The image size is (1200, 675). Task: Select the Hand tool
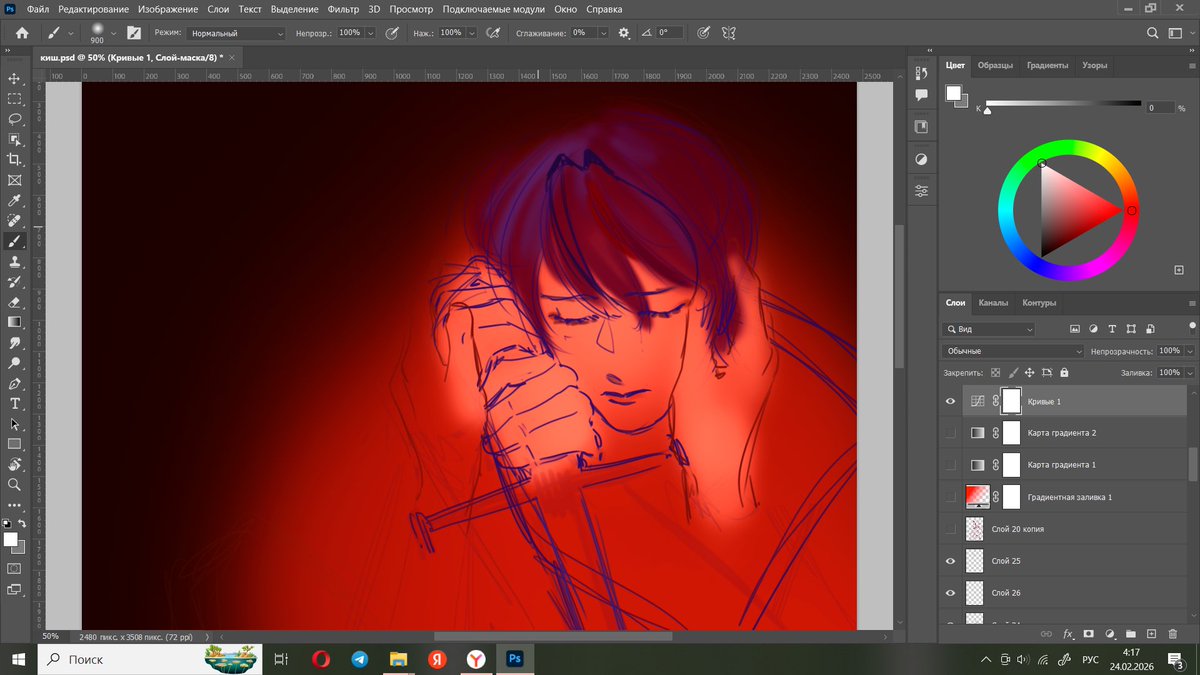[15, 464]
